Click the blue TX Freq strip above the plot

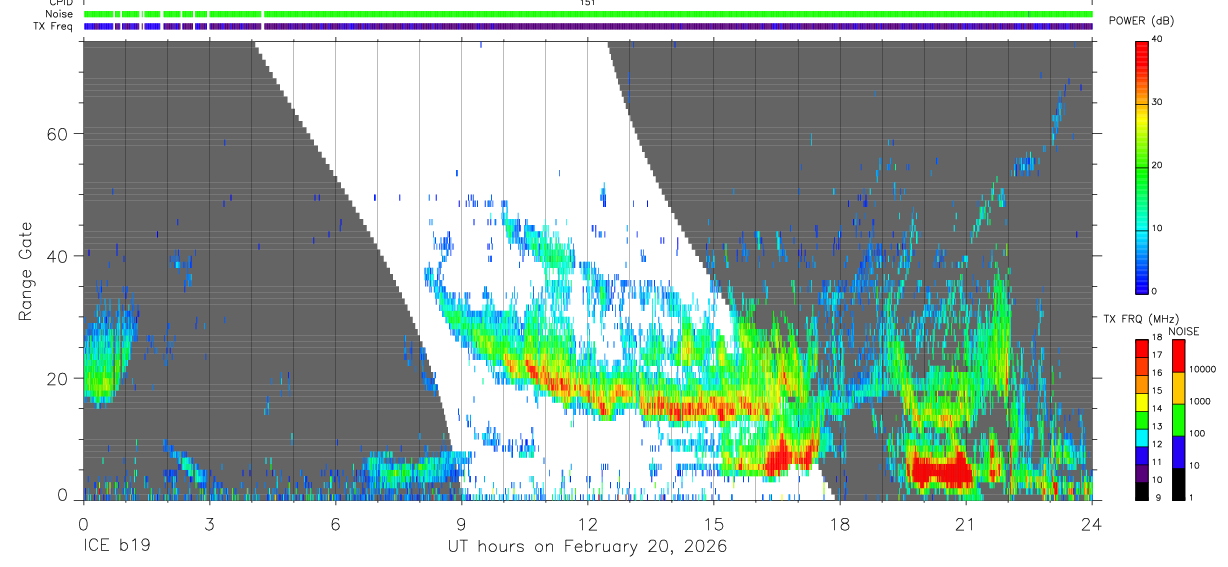pos(588,27)
